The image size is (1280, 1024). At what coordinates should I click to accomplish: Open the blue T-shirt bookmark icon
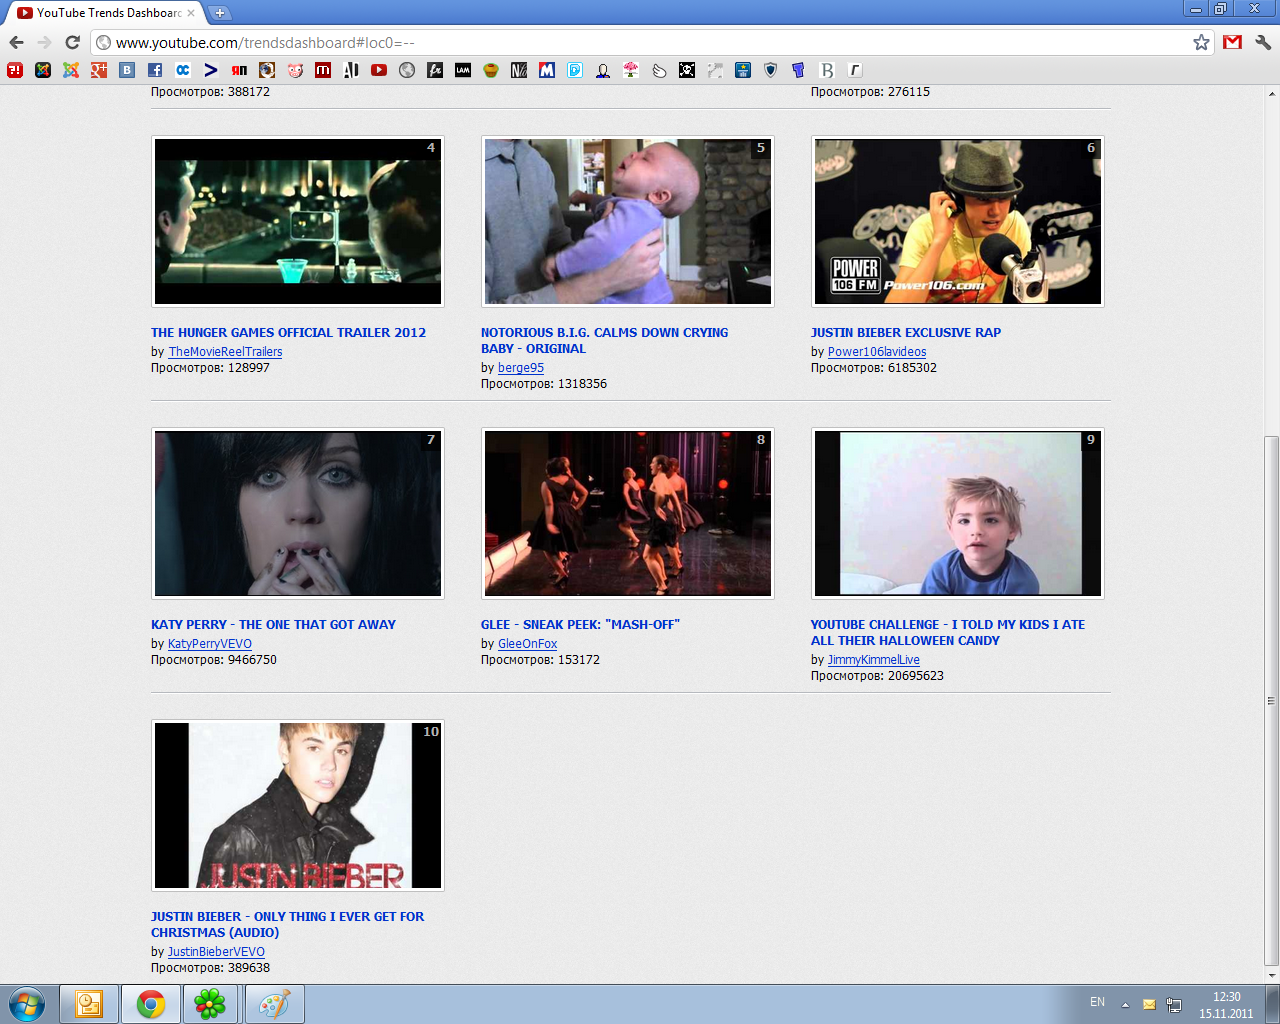pyautogui.click(x=798, y=70)
